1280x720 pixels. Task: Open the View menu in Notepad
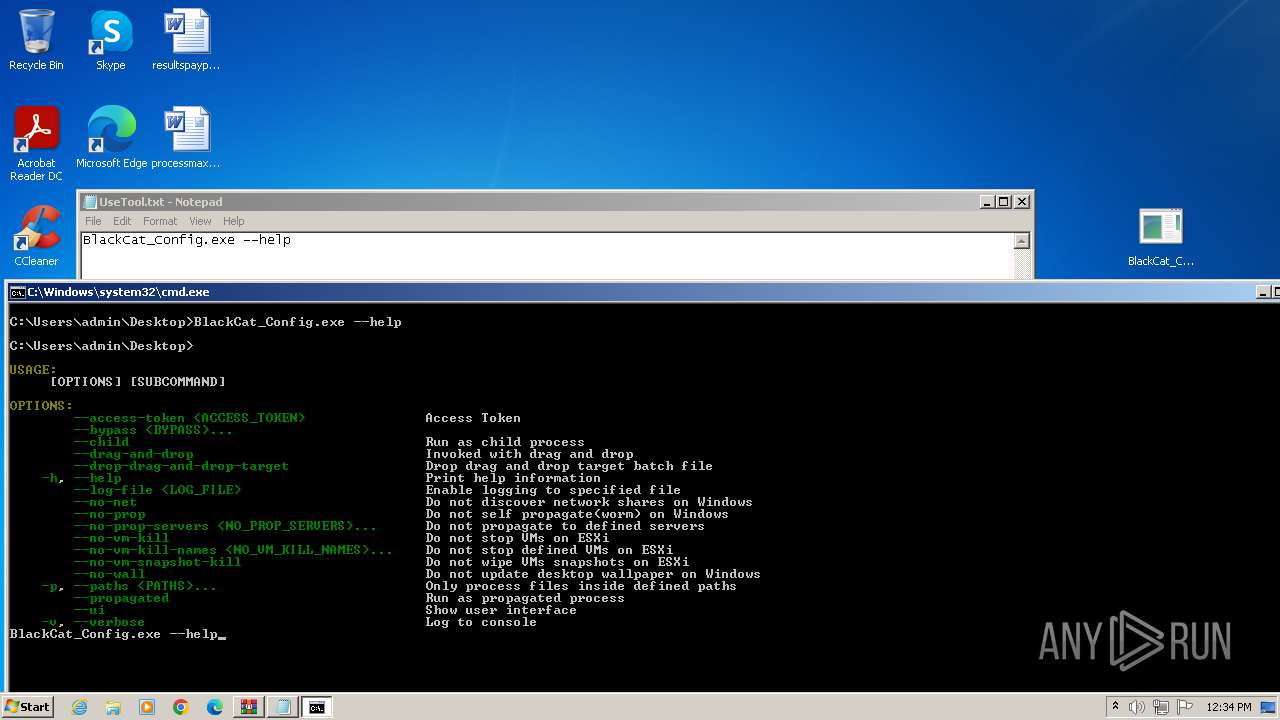[200, 221]
